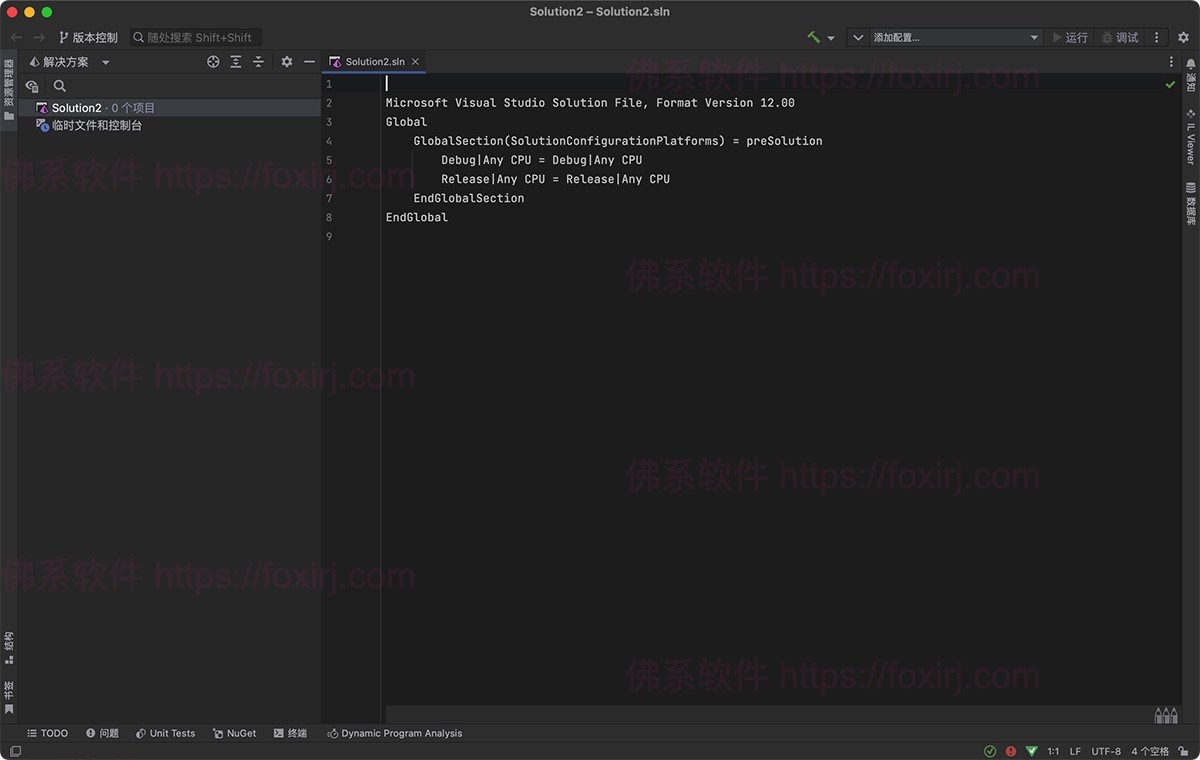Click the 调试 (Debug) button

[x=1120, y=37]
